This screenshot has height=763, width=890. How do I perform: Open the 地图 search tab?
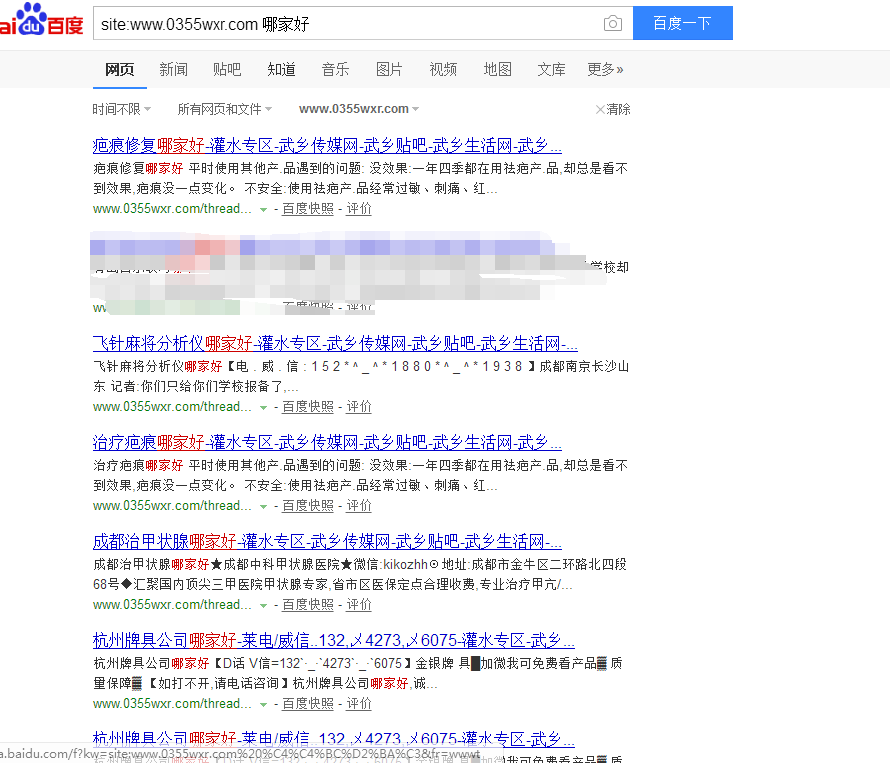tap(497, 69)
